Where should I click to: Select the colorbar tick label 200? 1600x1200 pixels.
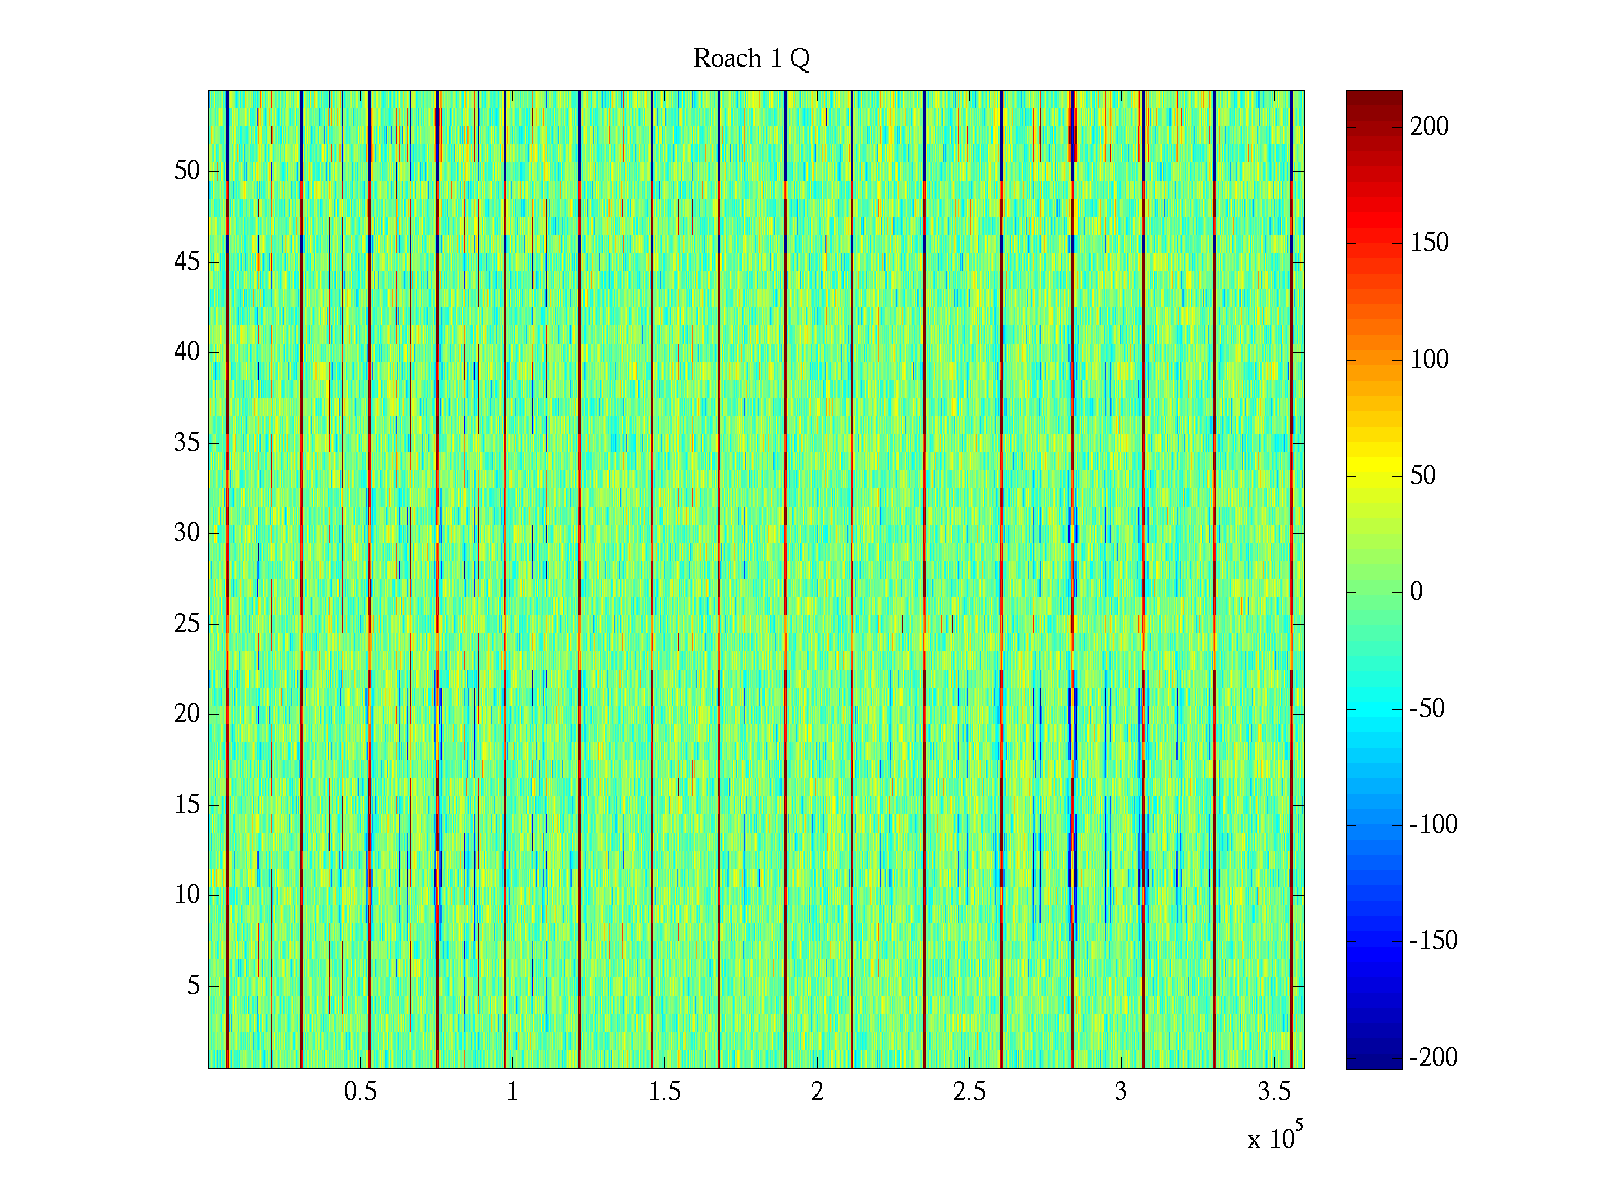click(x=1429, y=126)
